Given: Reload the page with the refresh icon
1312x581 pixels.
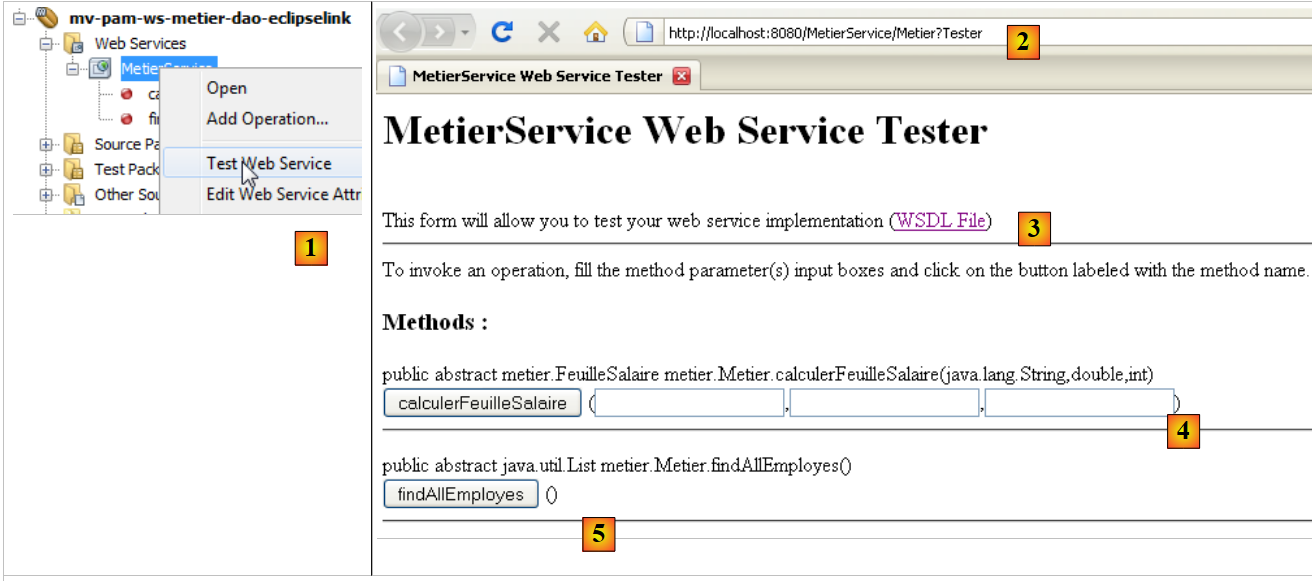Looking at the screenshot, I should tap(502, 33).
